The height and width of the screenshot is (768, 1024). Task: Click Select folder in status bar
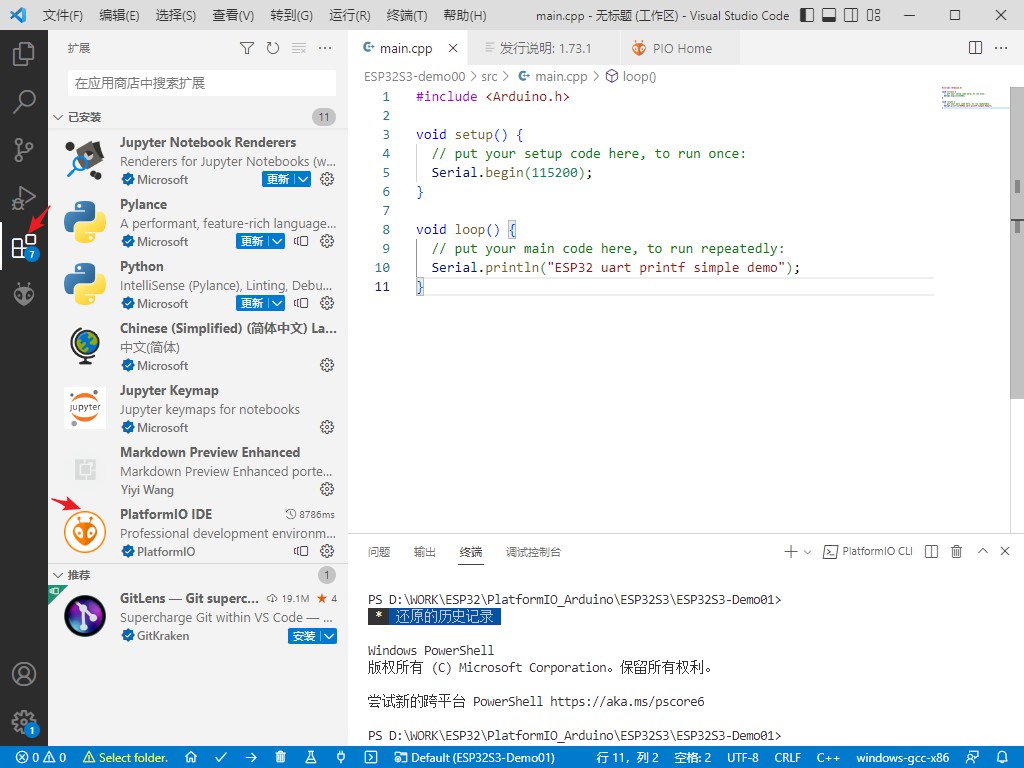point(125,758)
